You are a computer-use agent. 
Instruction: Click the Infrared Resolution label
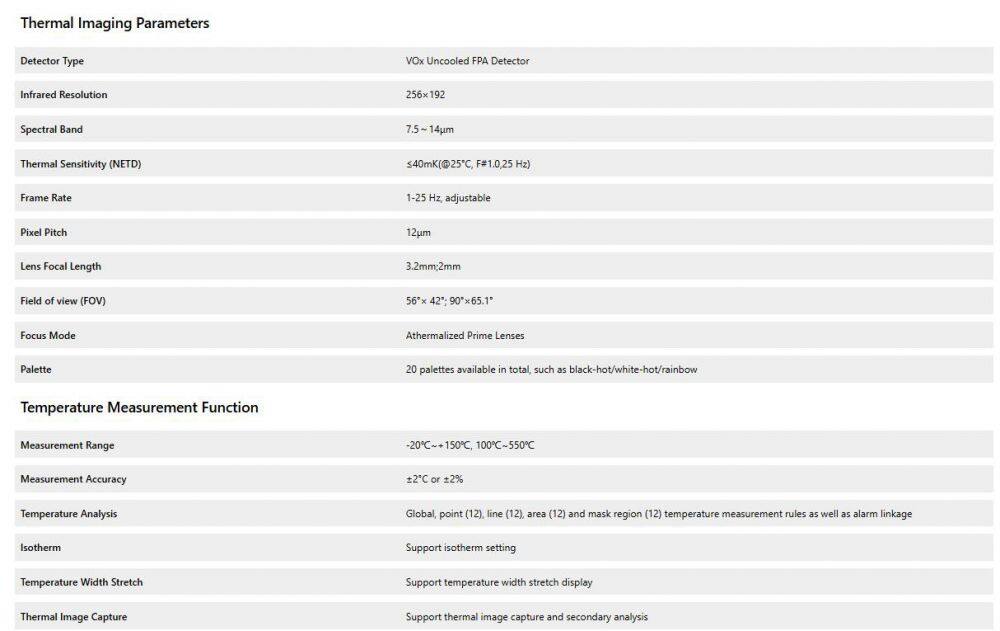[x=64, y=95]
